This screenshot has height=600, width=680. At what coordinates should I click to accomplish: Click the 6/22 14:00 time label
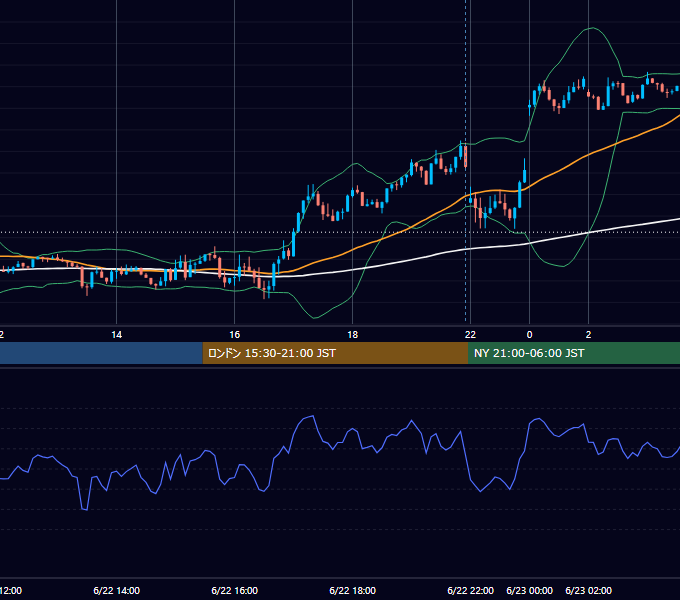coord(116,590)
